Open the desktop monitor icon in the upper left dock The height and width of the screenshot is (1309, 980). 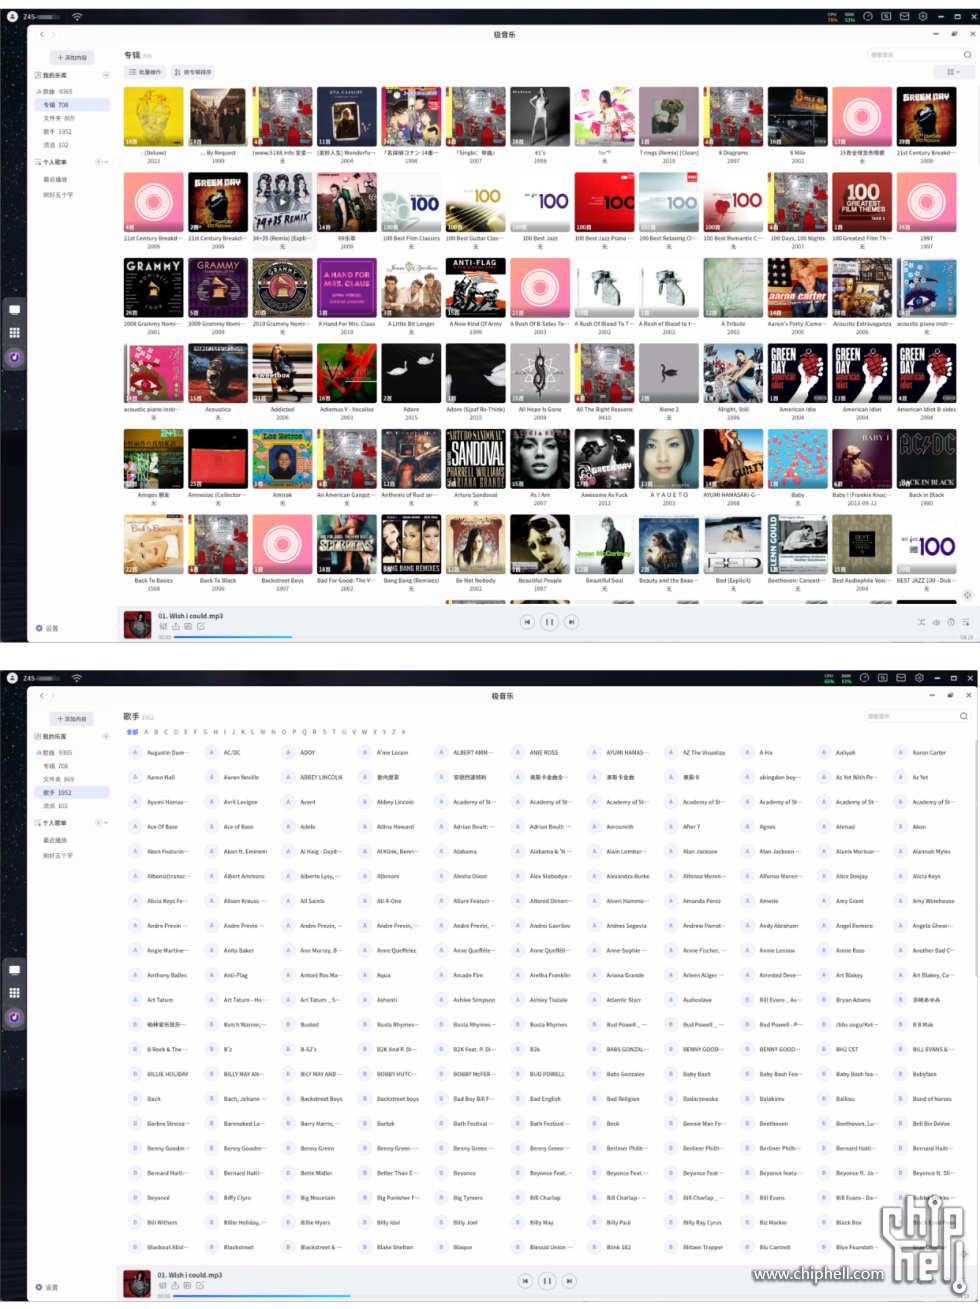pyautogui.click(x=14, y=309)
